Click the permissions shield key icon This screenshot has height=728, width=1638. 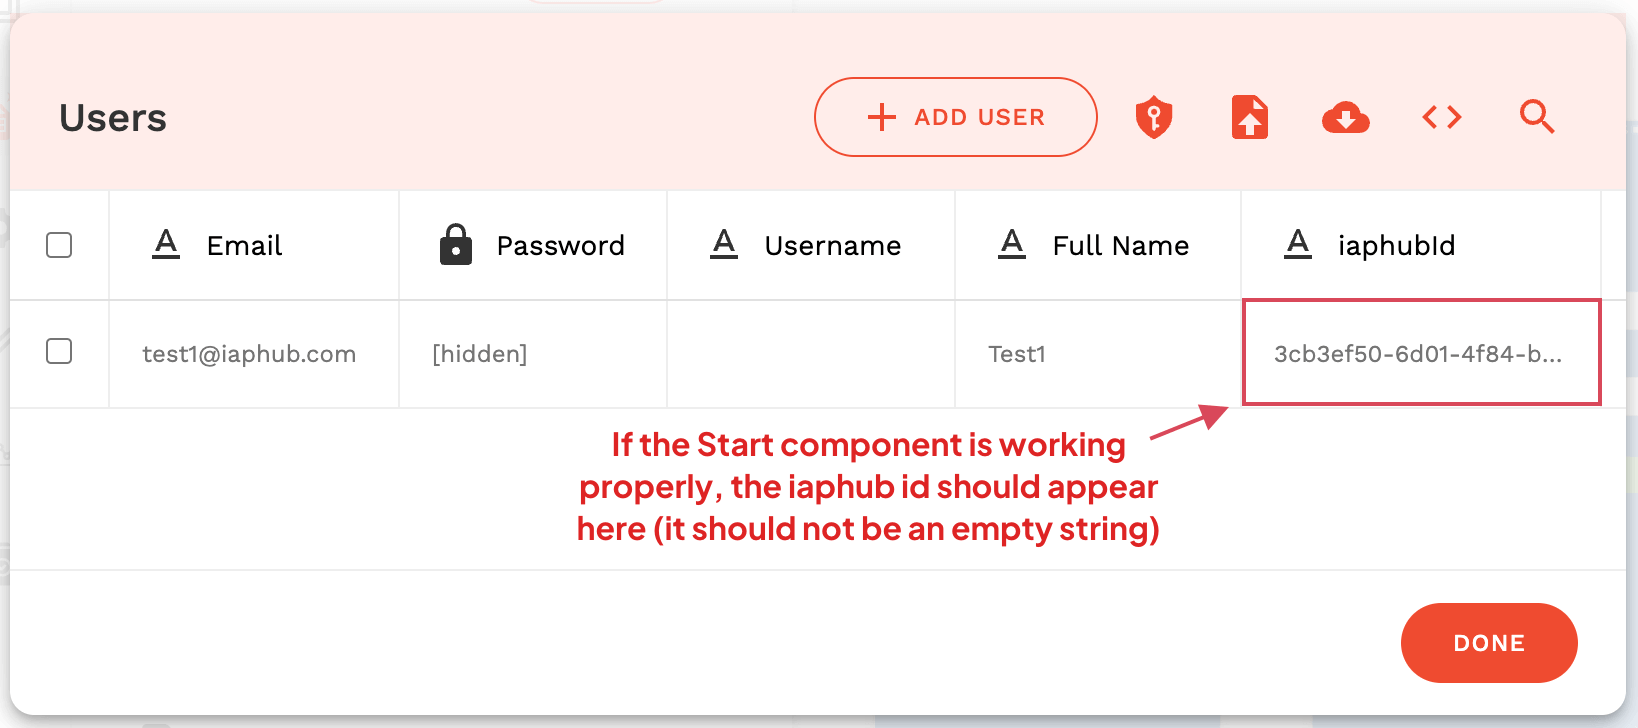pyautogui.click(x=1154, y=117)
